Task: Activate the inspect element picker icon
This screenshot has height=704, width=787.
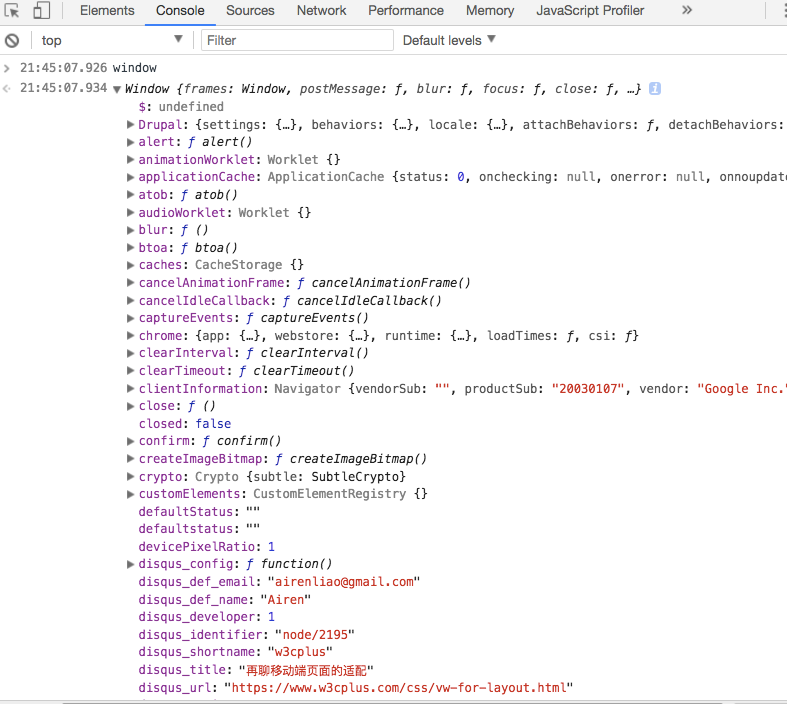Action: (x=12, y=11)
